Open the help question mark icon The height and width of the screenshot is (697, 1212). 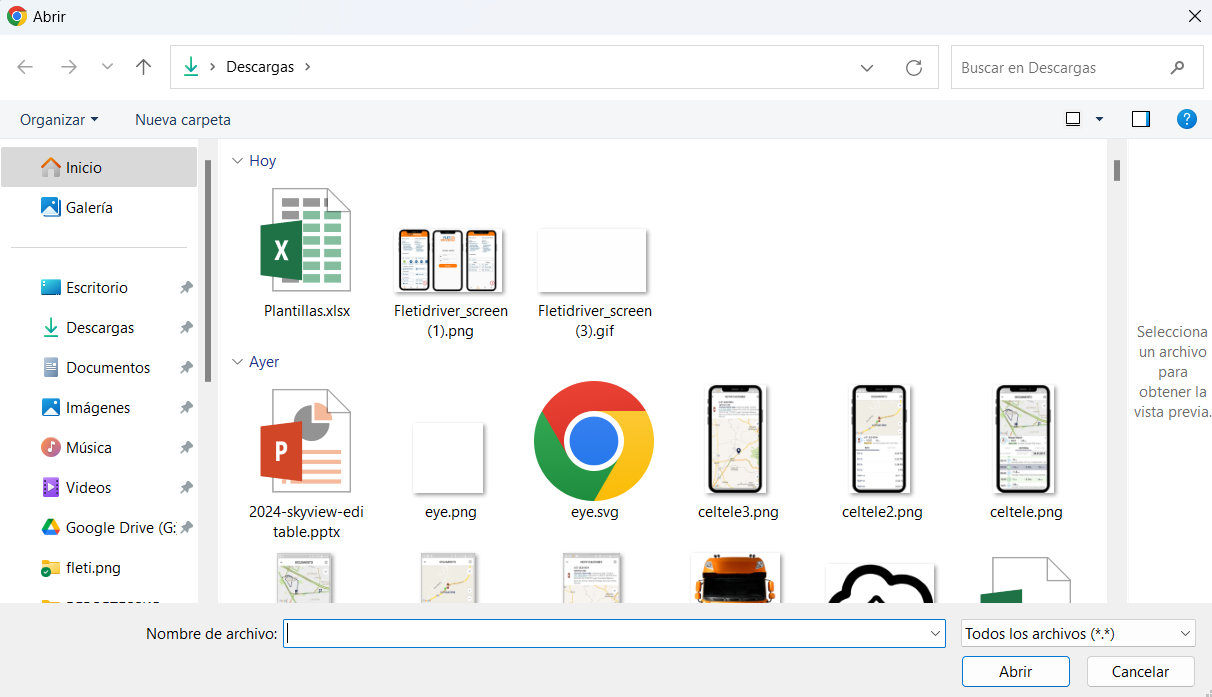pyautogui.click(x=1186, y=119)
